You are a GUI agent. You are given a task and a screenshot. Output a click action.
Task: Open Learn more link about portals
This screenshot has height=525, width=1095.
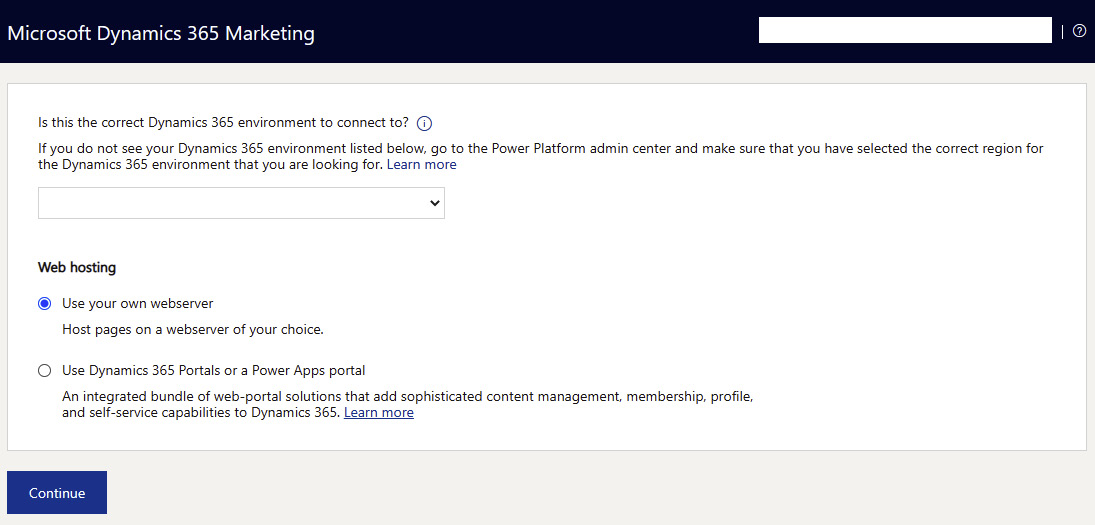(x=379, y=413)
